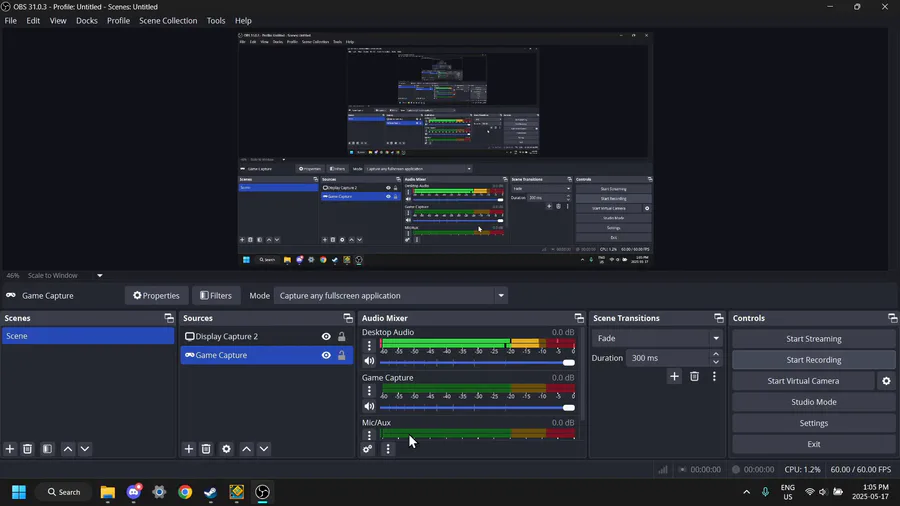
Task: Expand capture Mode dropdown
Action: [x=501, y=295]
